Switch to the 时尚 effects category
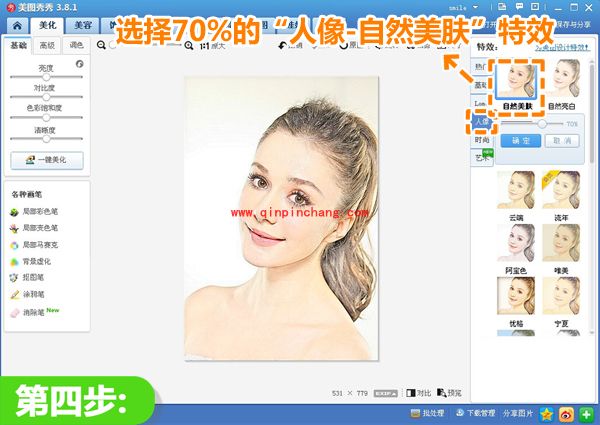The height and width of the screenshot is (425, 600). (482, 140)
